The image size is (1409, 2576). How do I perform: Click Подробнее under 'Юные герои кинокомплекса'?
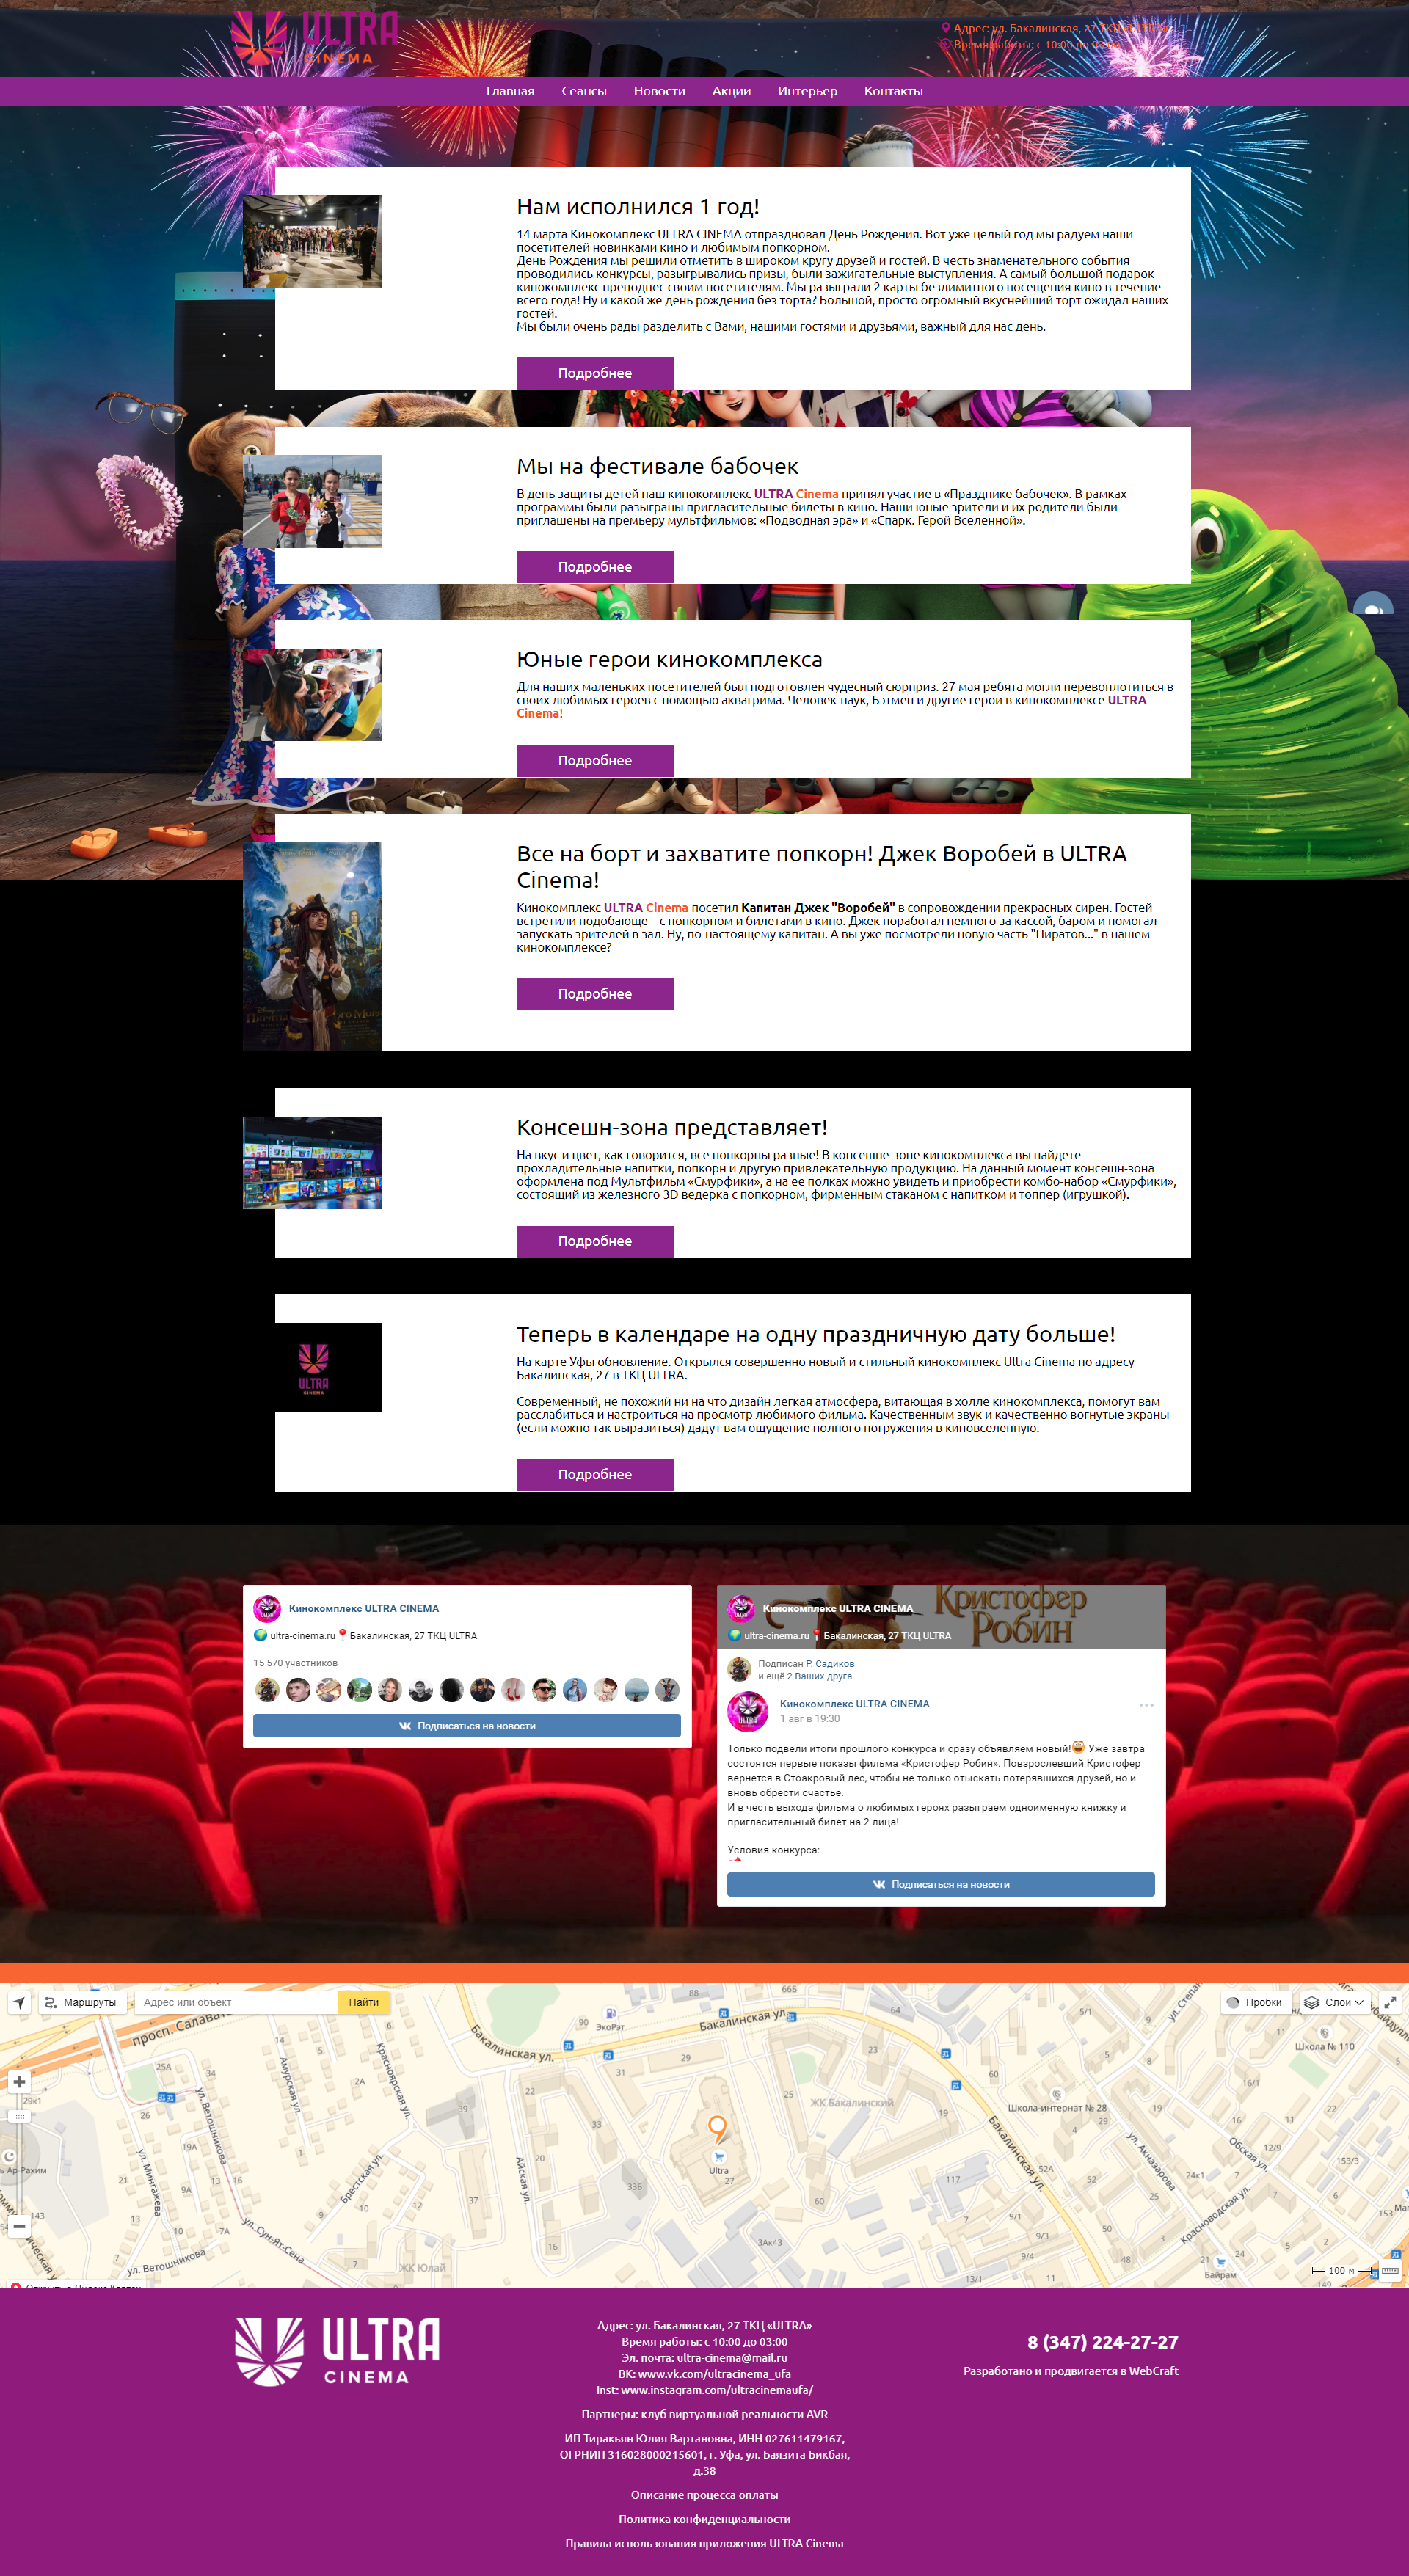tap(595, 761)
